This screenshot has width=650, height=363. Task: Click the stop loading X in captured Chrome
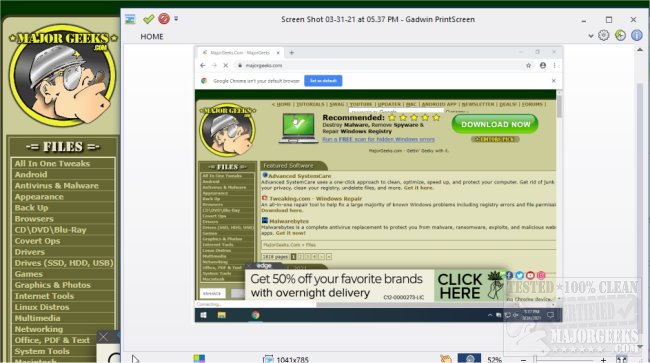click(226, 65)
